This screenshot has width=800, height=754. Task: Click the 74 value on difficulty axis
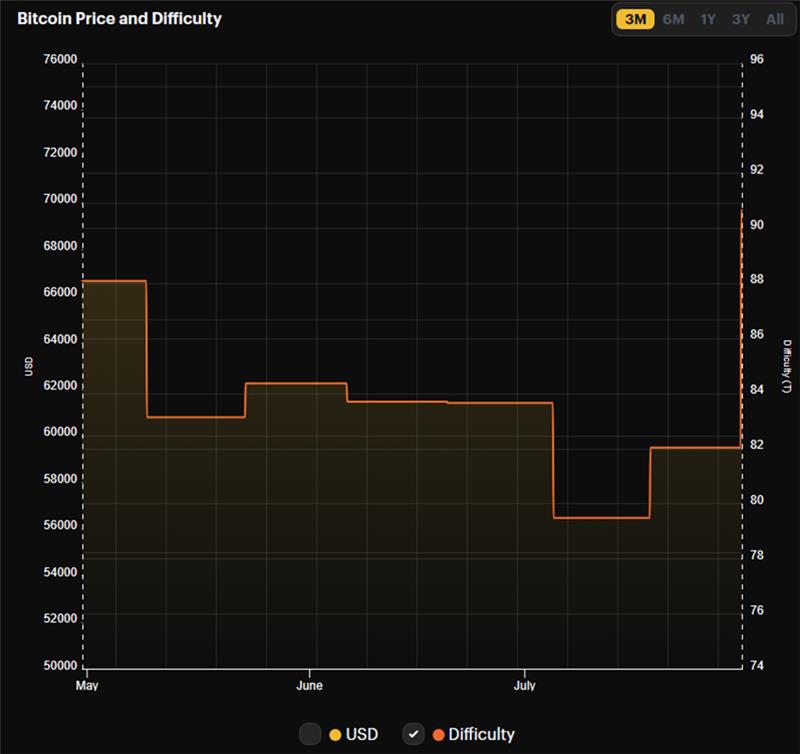tap(757, 666)
